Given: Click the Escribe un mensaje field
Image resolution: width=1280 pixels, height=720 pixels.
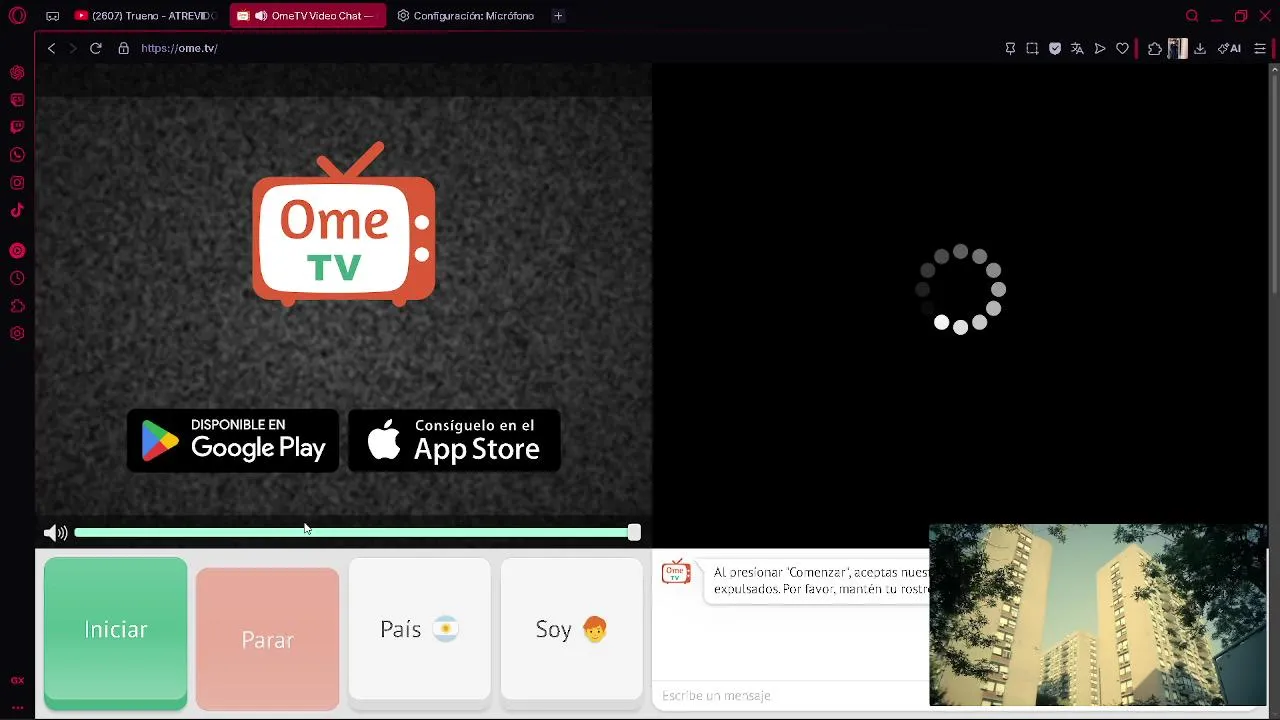Looking at the screenshot, I should pyautogui.click(x=792, y=696).
